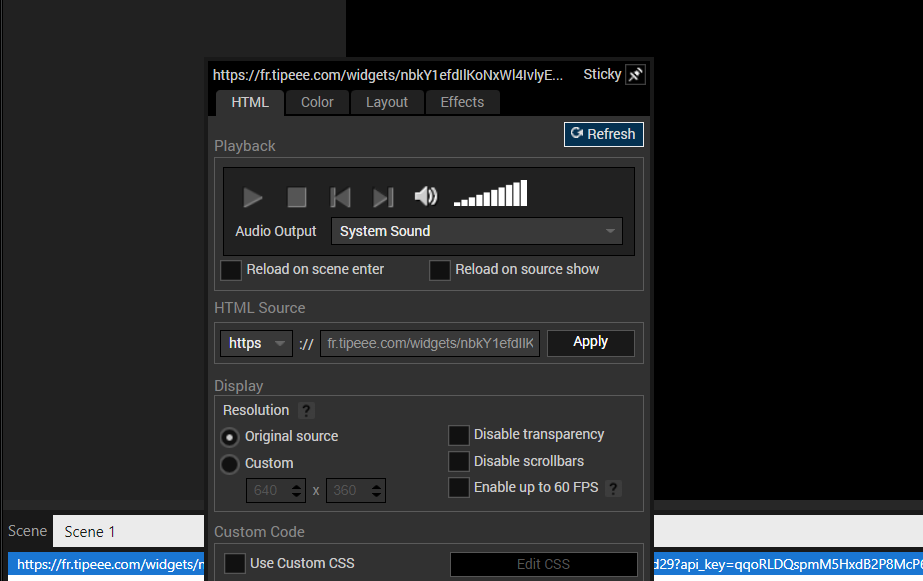Skip to next track icon

383,198
